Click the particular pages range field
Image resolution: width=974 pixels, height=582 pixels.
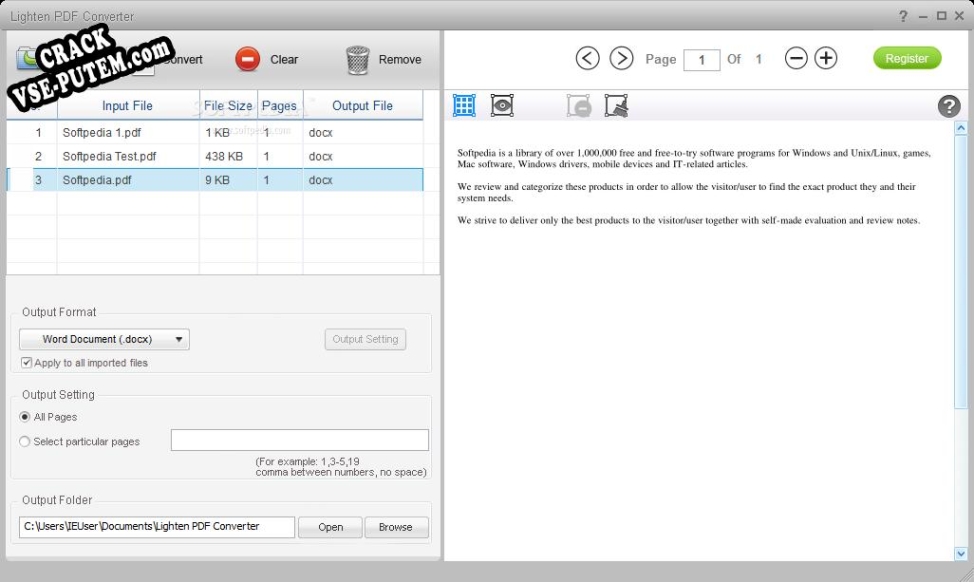click(x=299, y=440)
